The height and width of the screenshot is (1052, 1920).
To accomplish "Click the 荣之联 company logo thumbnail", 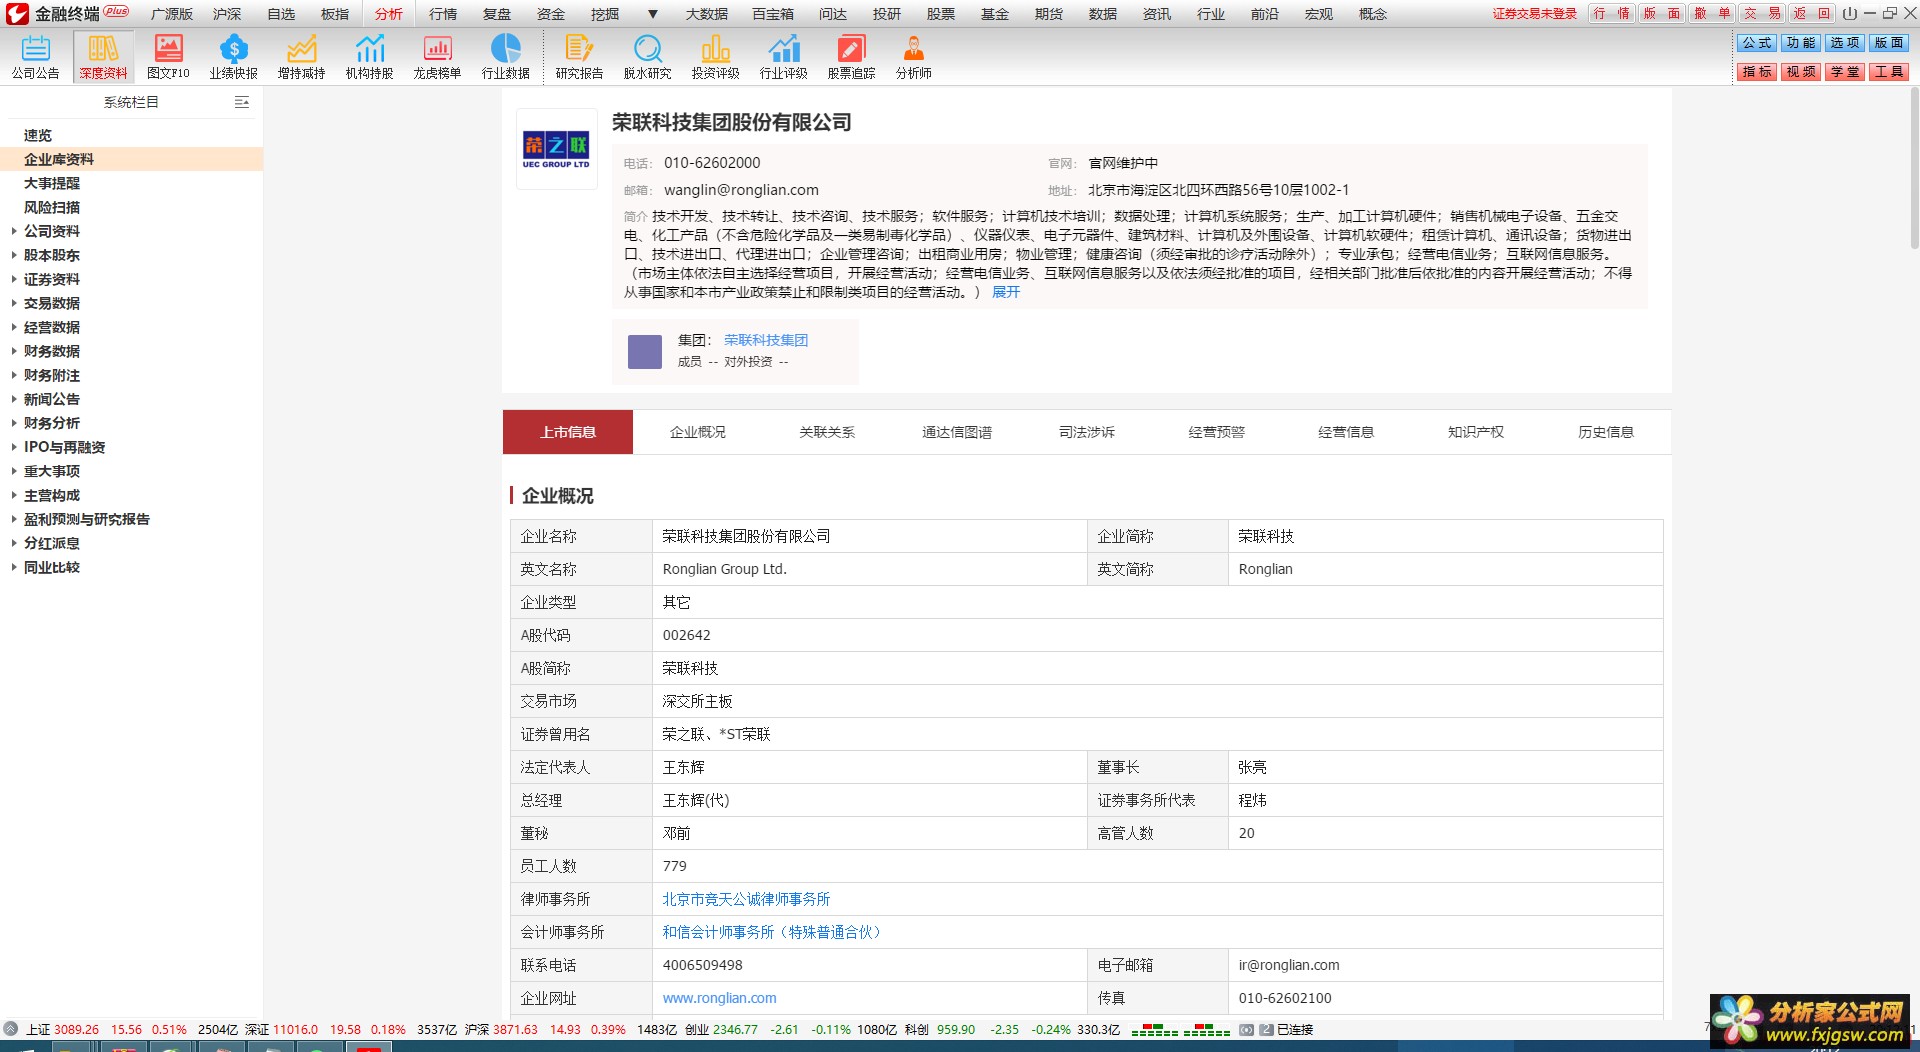I will (556, 149).
